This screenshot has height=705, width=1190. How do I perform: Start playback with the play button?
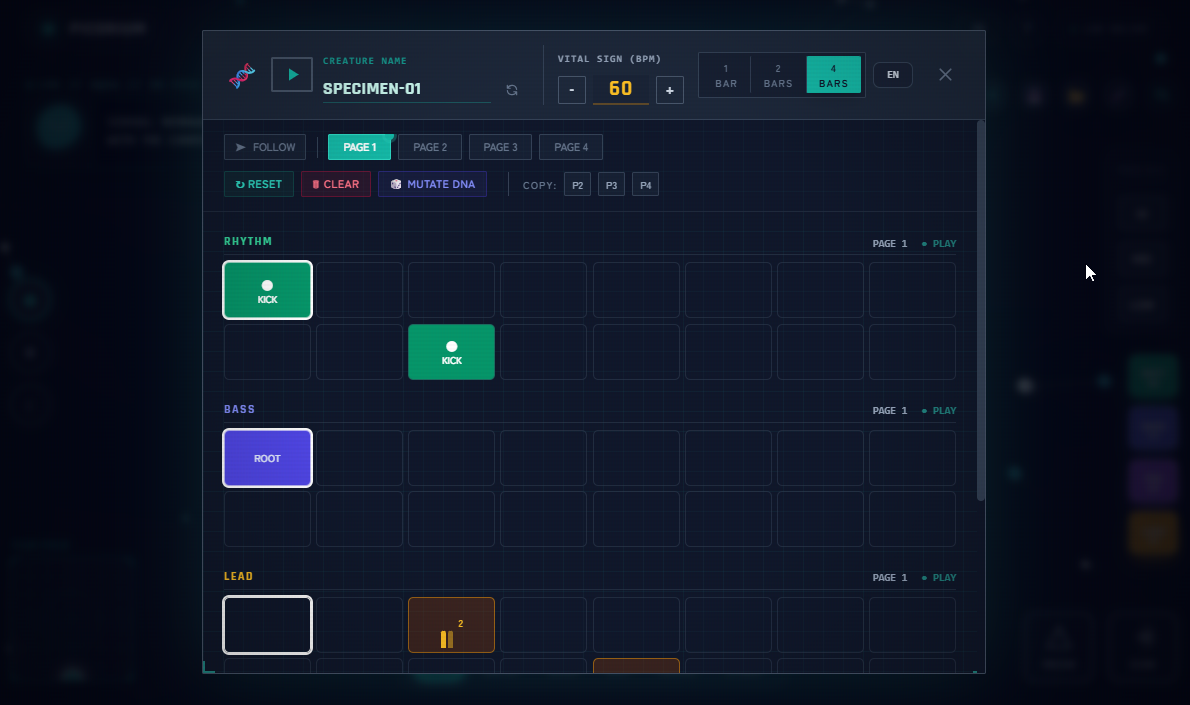pyautogui.click(x=292, y=74)
